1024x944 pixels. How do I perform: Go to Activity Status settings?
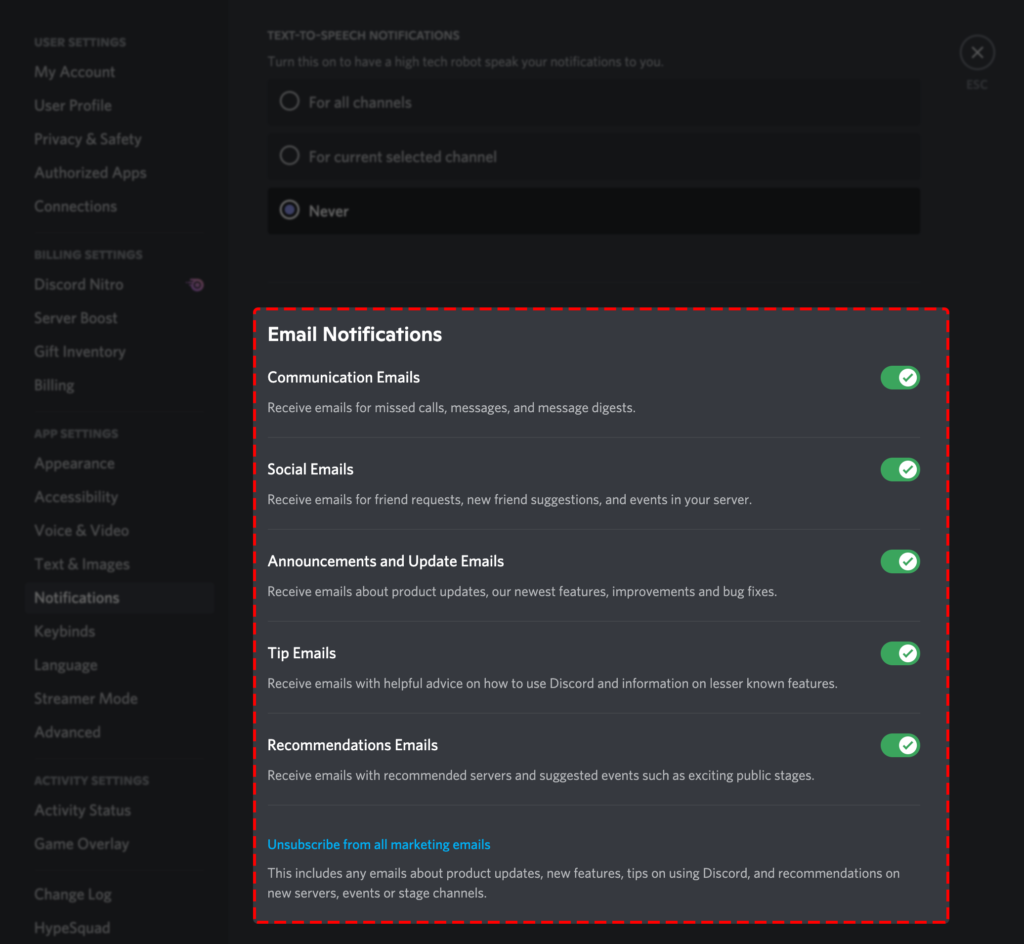(x=82, y=810)
